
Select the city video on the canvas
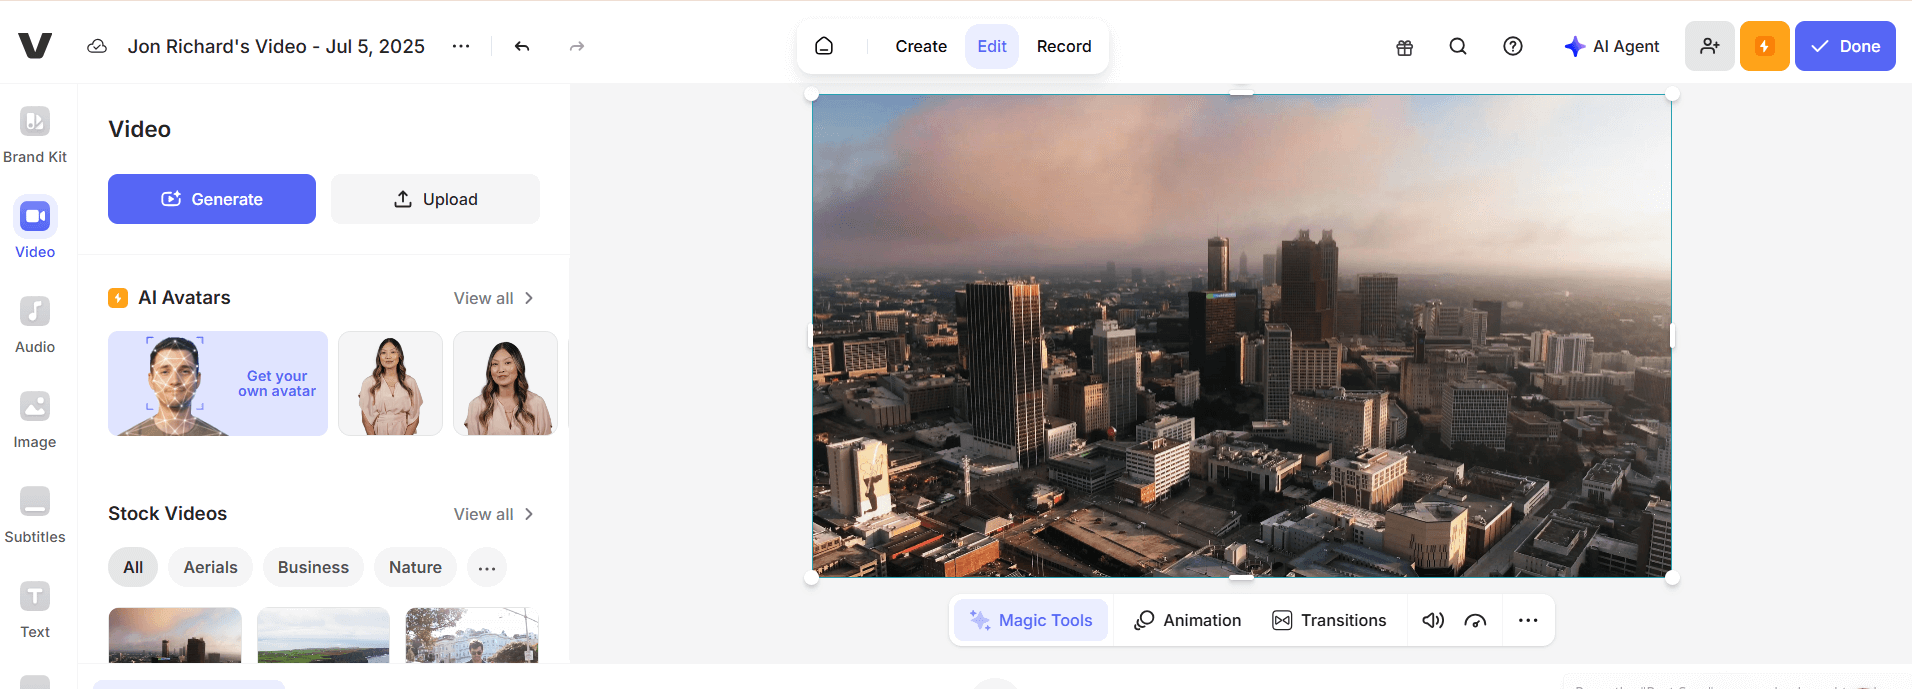tap(1241, 336)
